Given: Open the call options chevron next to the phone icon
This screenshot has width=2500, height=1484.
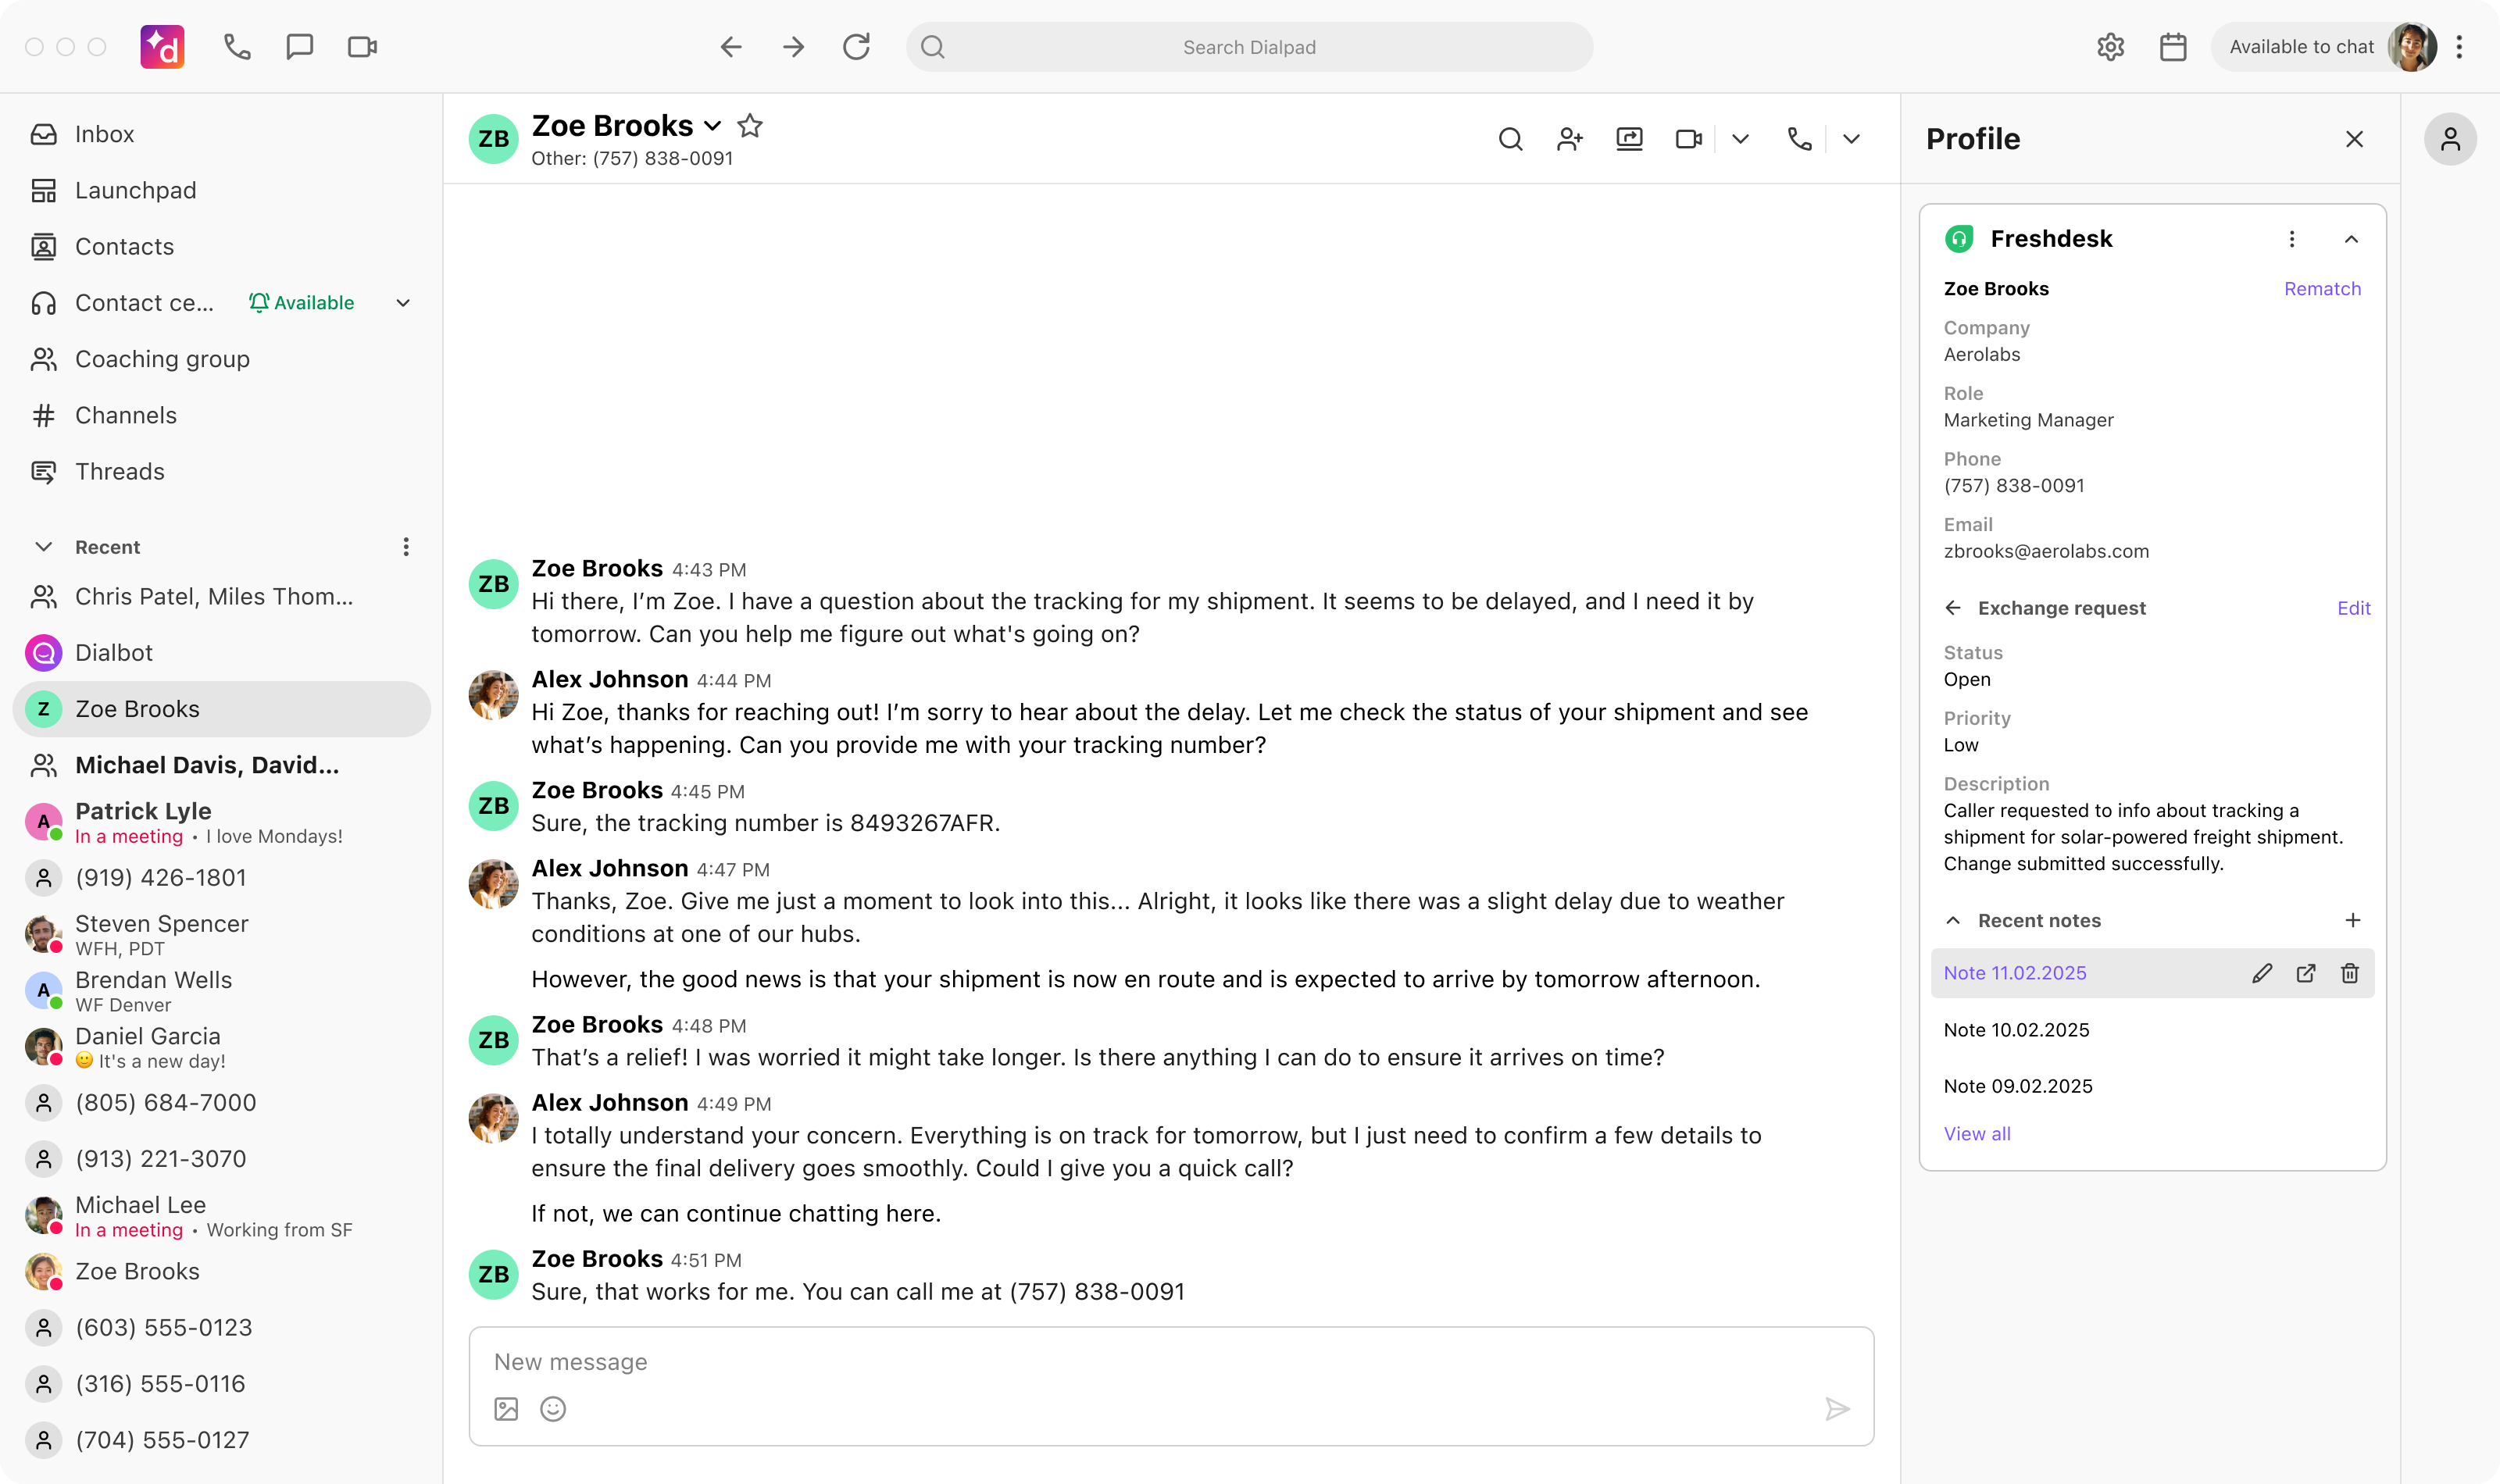Looking at the screenshot, I should (1851, 139).
